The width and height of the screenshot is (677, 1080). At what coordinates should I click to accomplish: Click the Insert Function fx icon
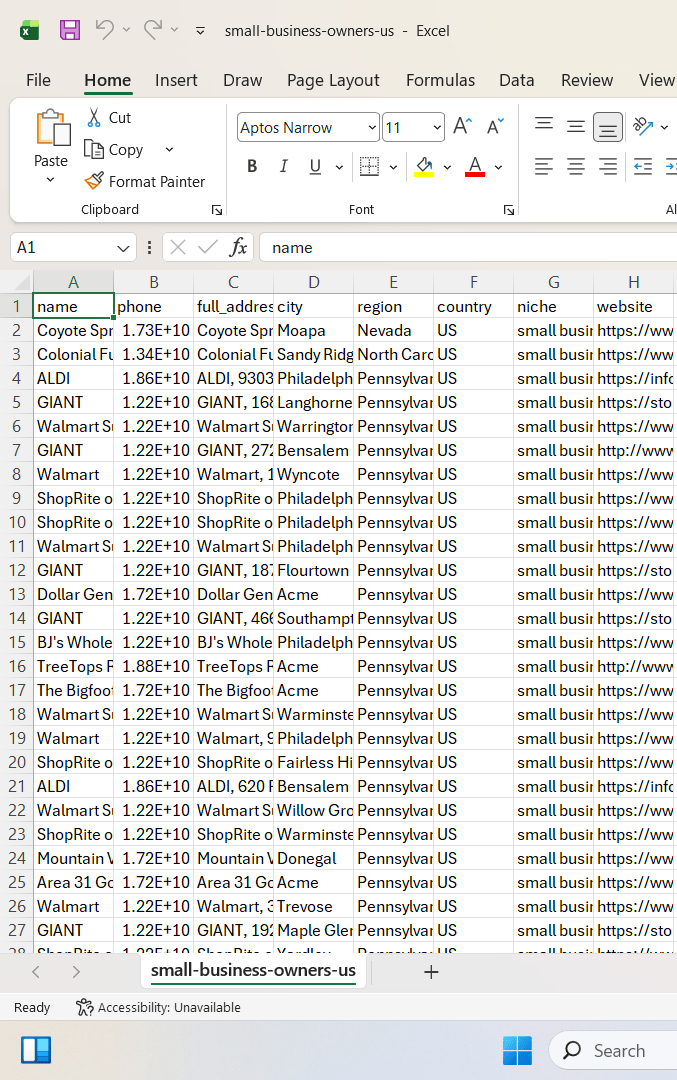pos(238,247)
